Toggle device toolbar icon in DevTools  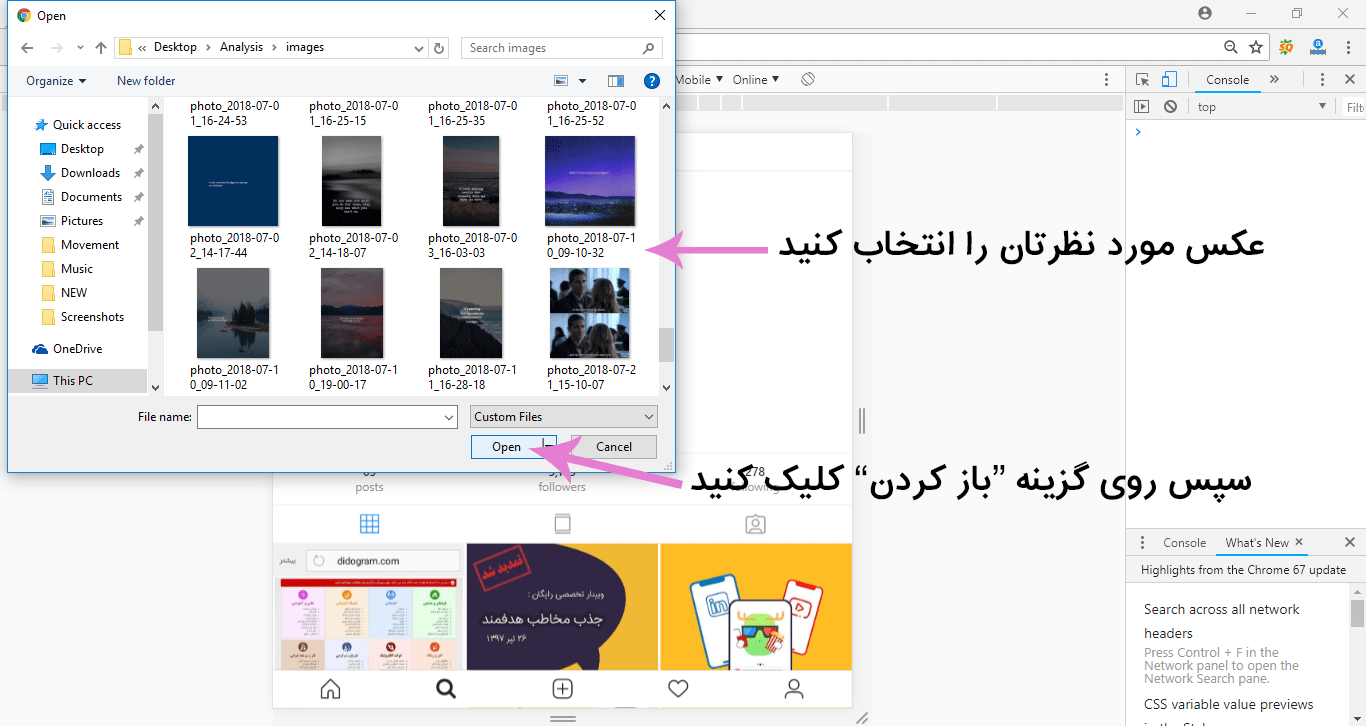(x=1169, y=80)
